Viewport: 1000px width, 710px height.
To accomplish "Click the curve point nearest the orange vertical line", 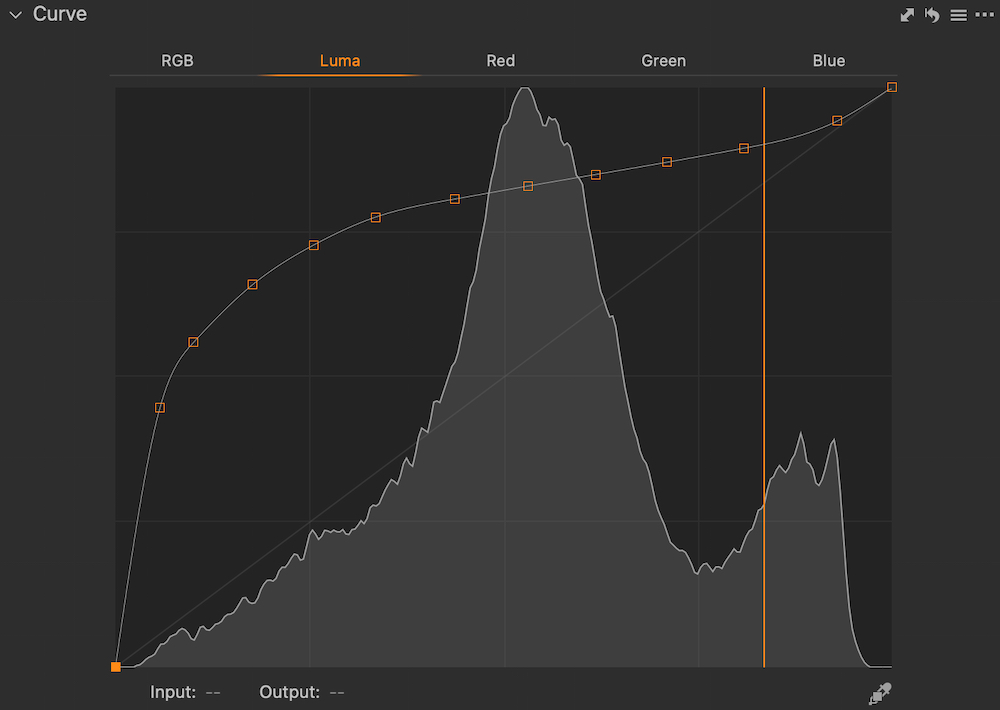I will point(744,148).
